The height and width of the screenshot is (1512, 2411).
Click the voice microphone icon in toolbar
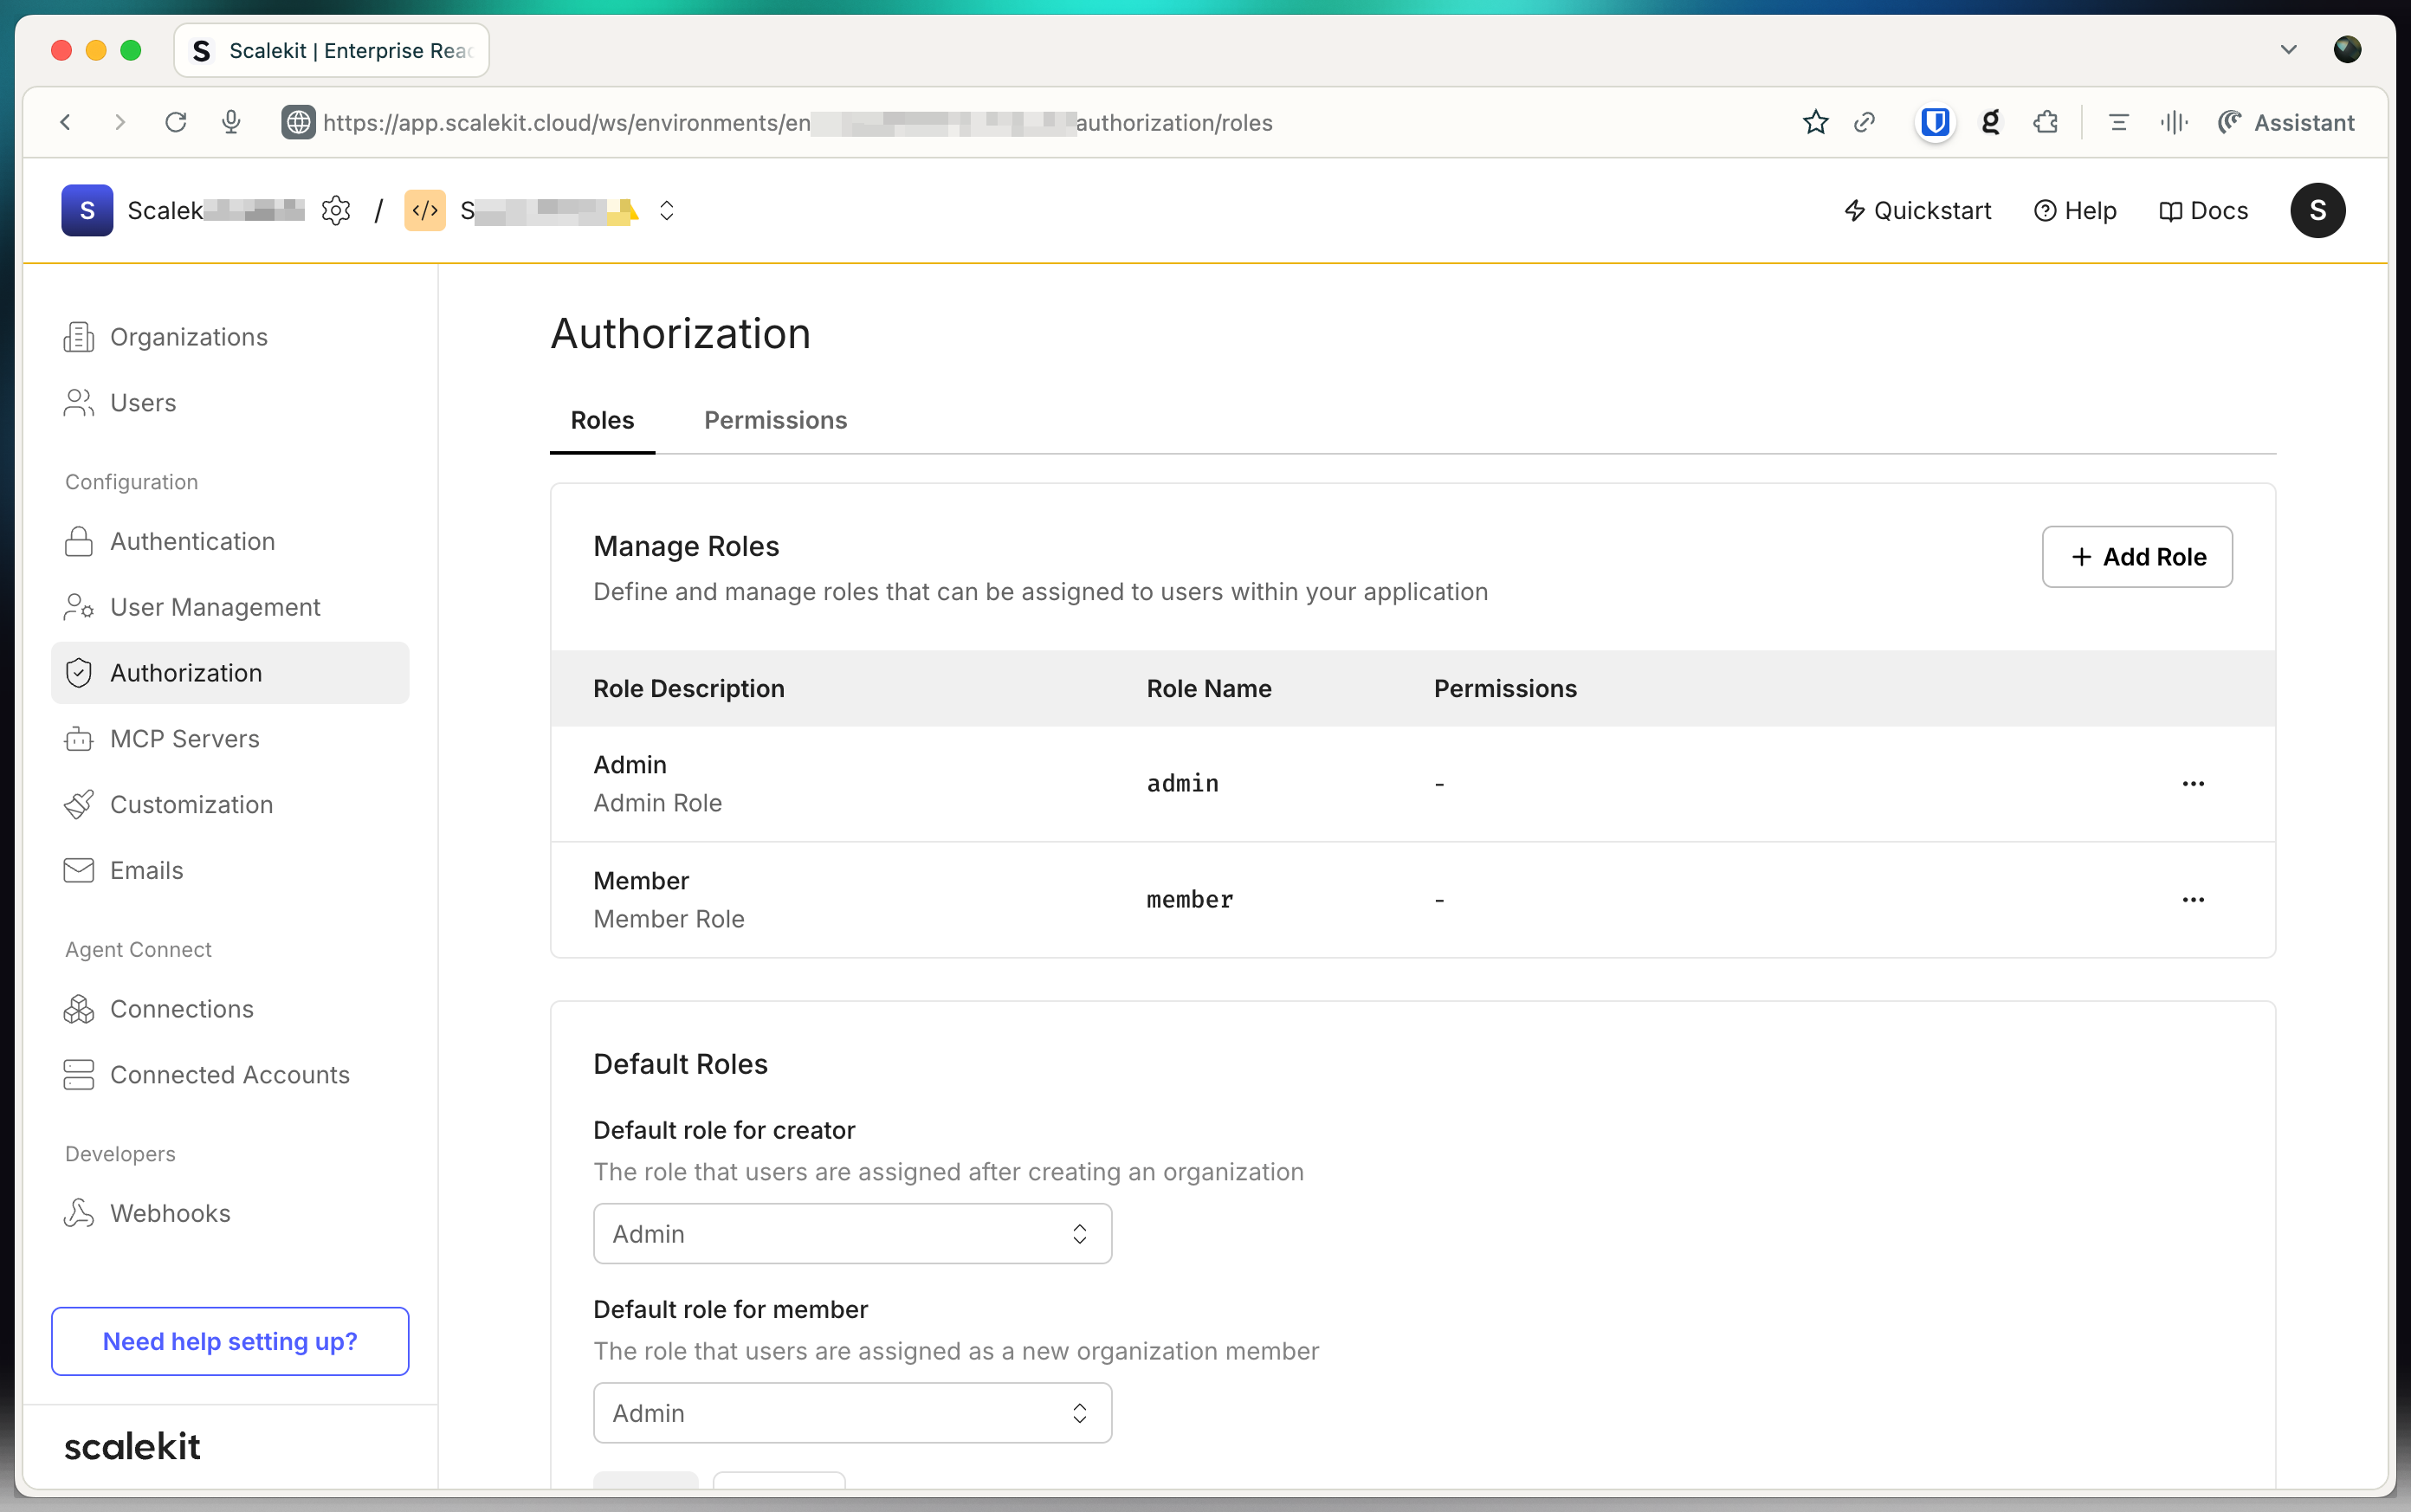click(231, 122)
